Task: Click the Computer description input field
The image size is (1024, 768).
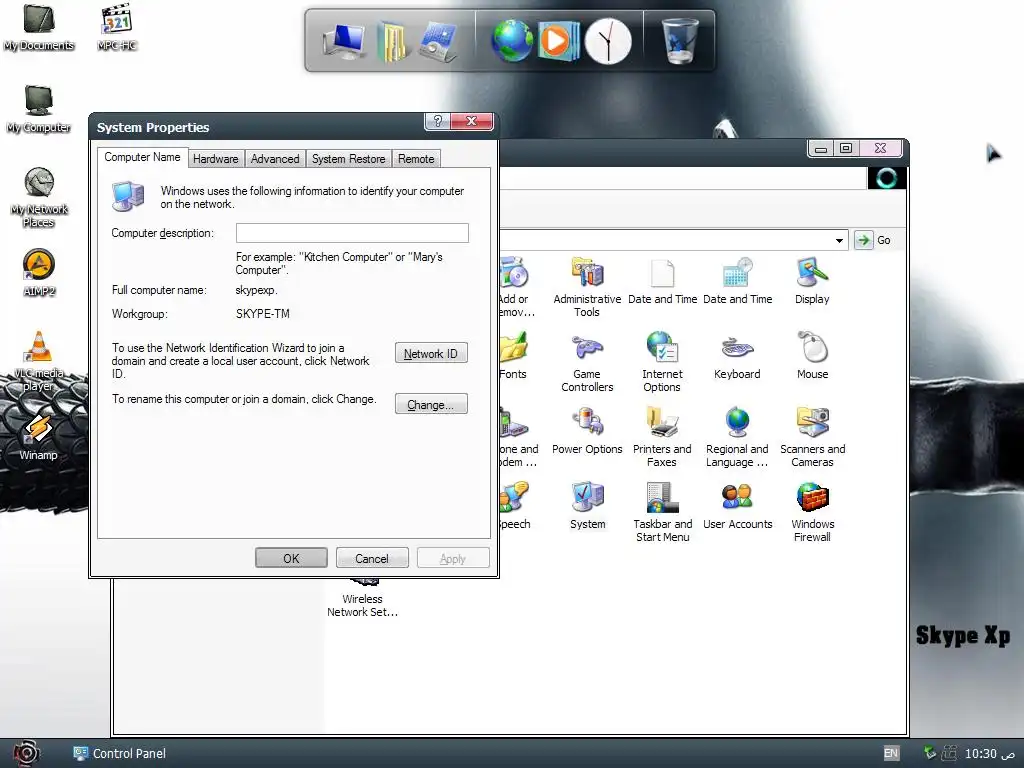Action: pos(352,233)
